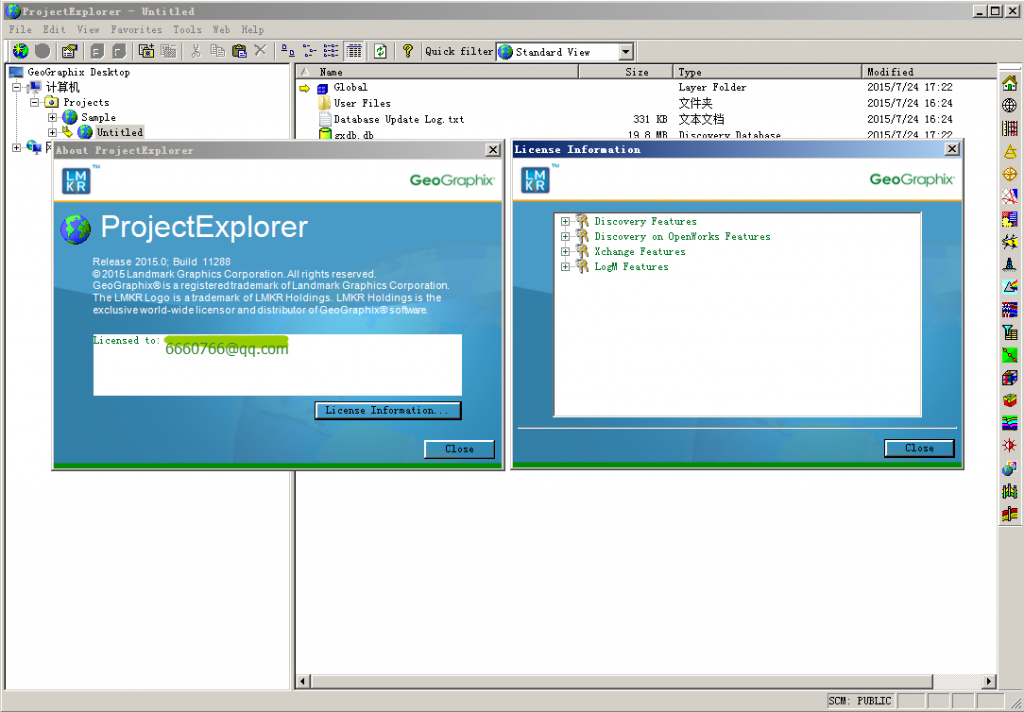
Task: Click the green square red-dotted line icon
Action: [1010, 355]
